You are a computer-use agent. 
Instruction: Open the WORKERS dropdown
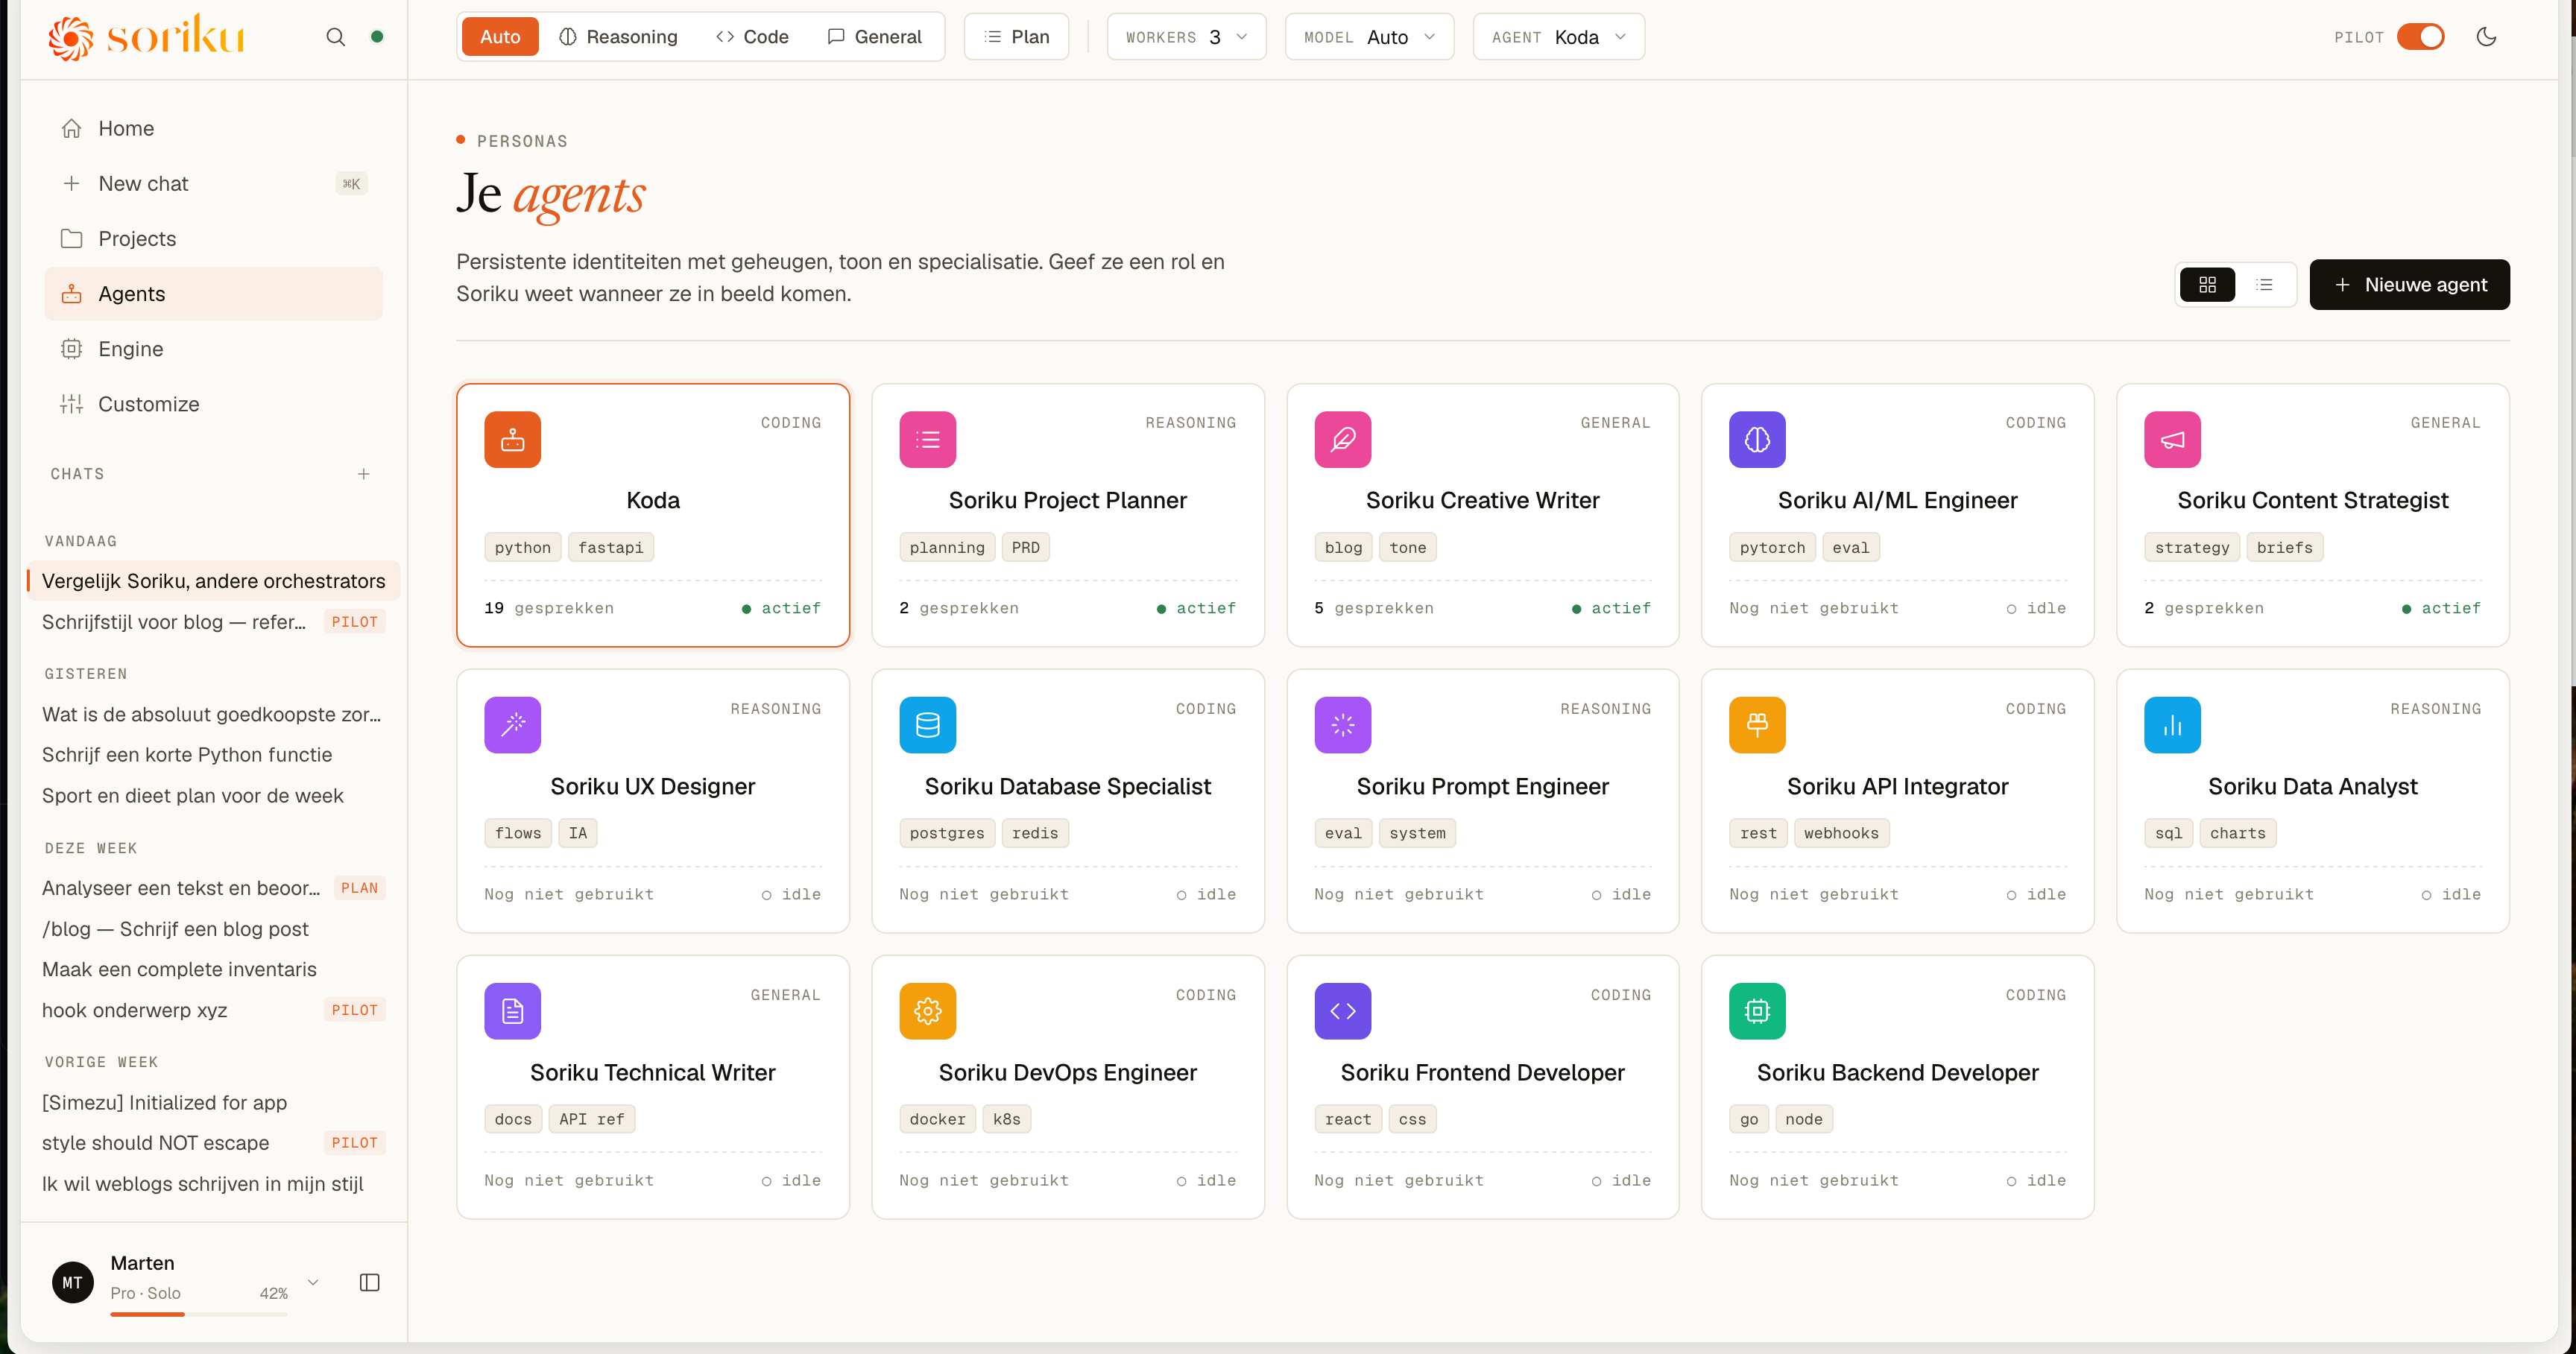1186,37
